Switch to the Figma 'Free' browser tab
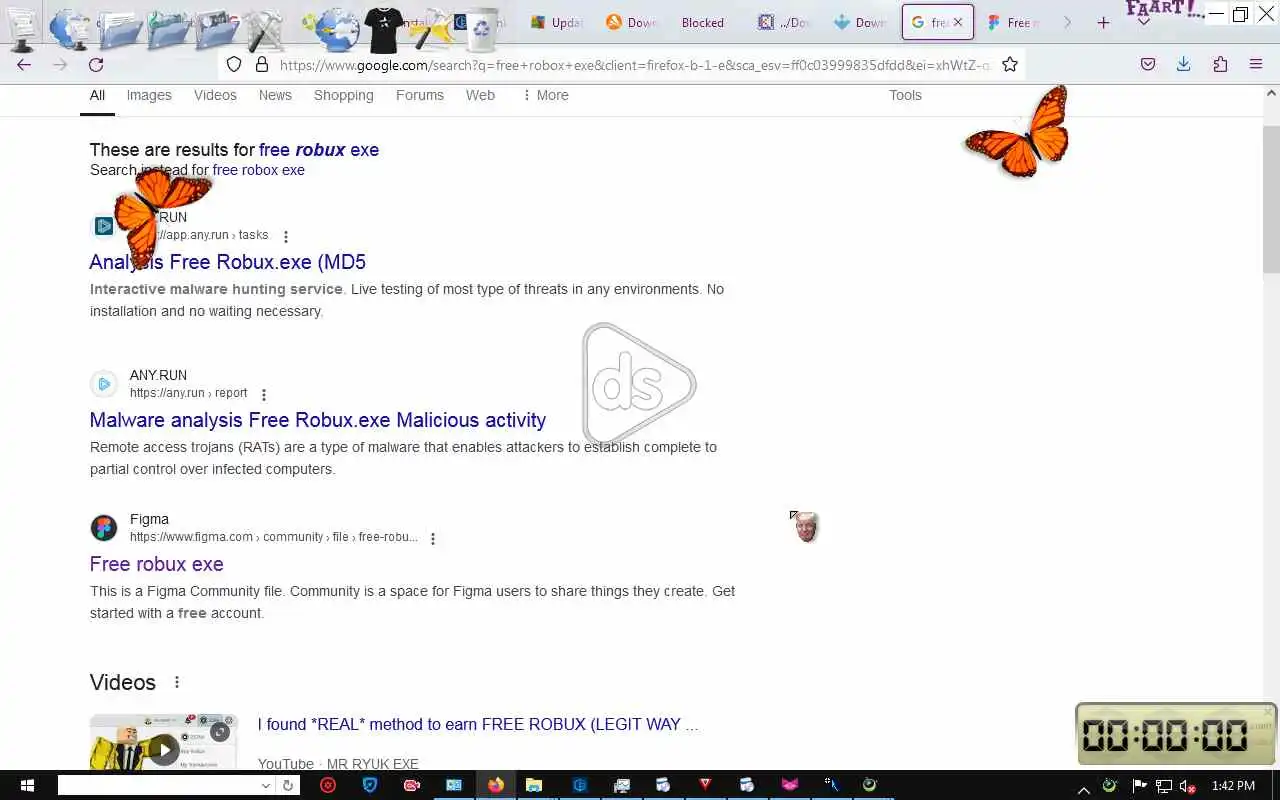Screen dimensions: 1280x800 tap(1014, 22)
